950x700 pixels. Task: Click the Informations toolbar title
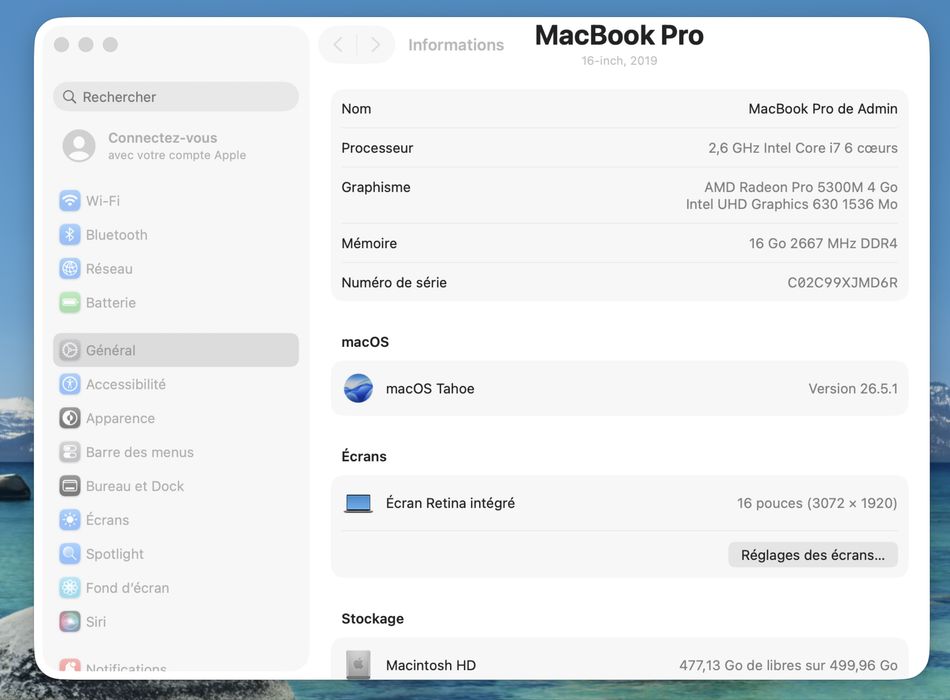pyautogui.click(x=456, y=45)
